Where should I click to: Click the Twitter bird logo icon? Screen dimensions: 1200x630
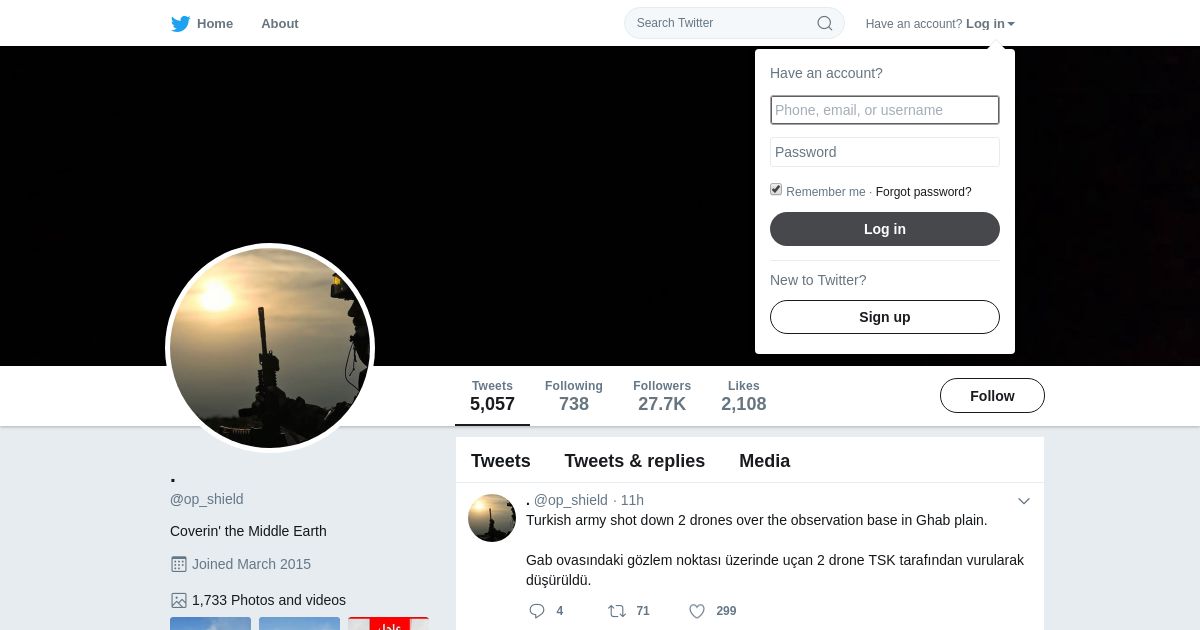point(180,24)
